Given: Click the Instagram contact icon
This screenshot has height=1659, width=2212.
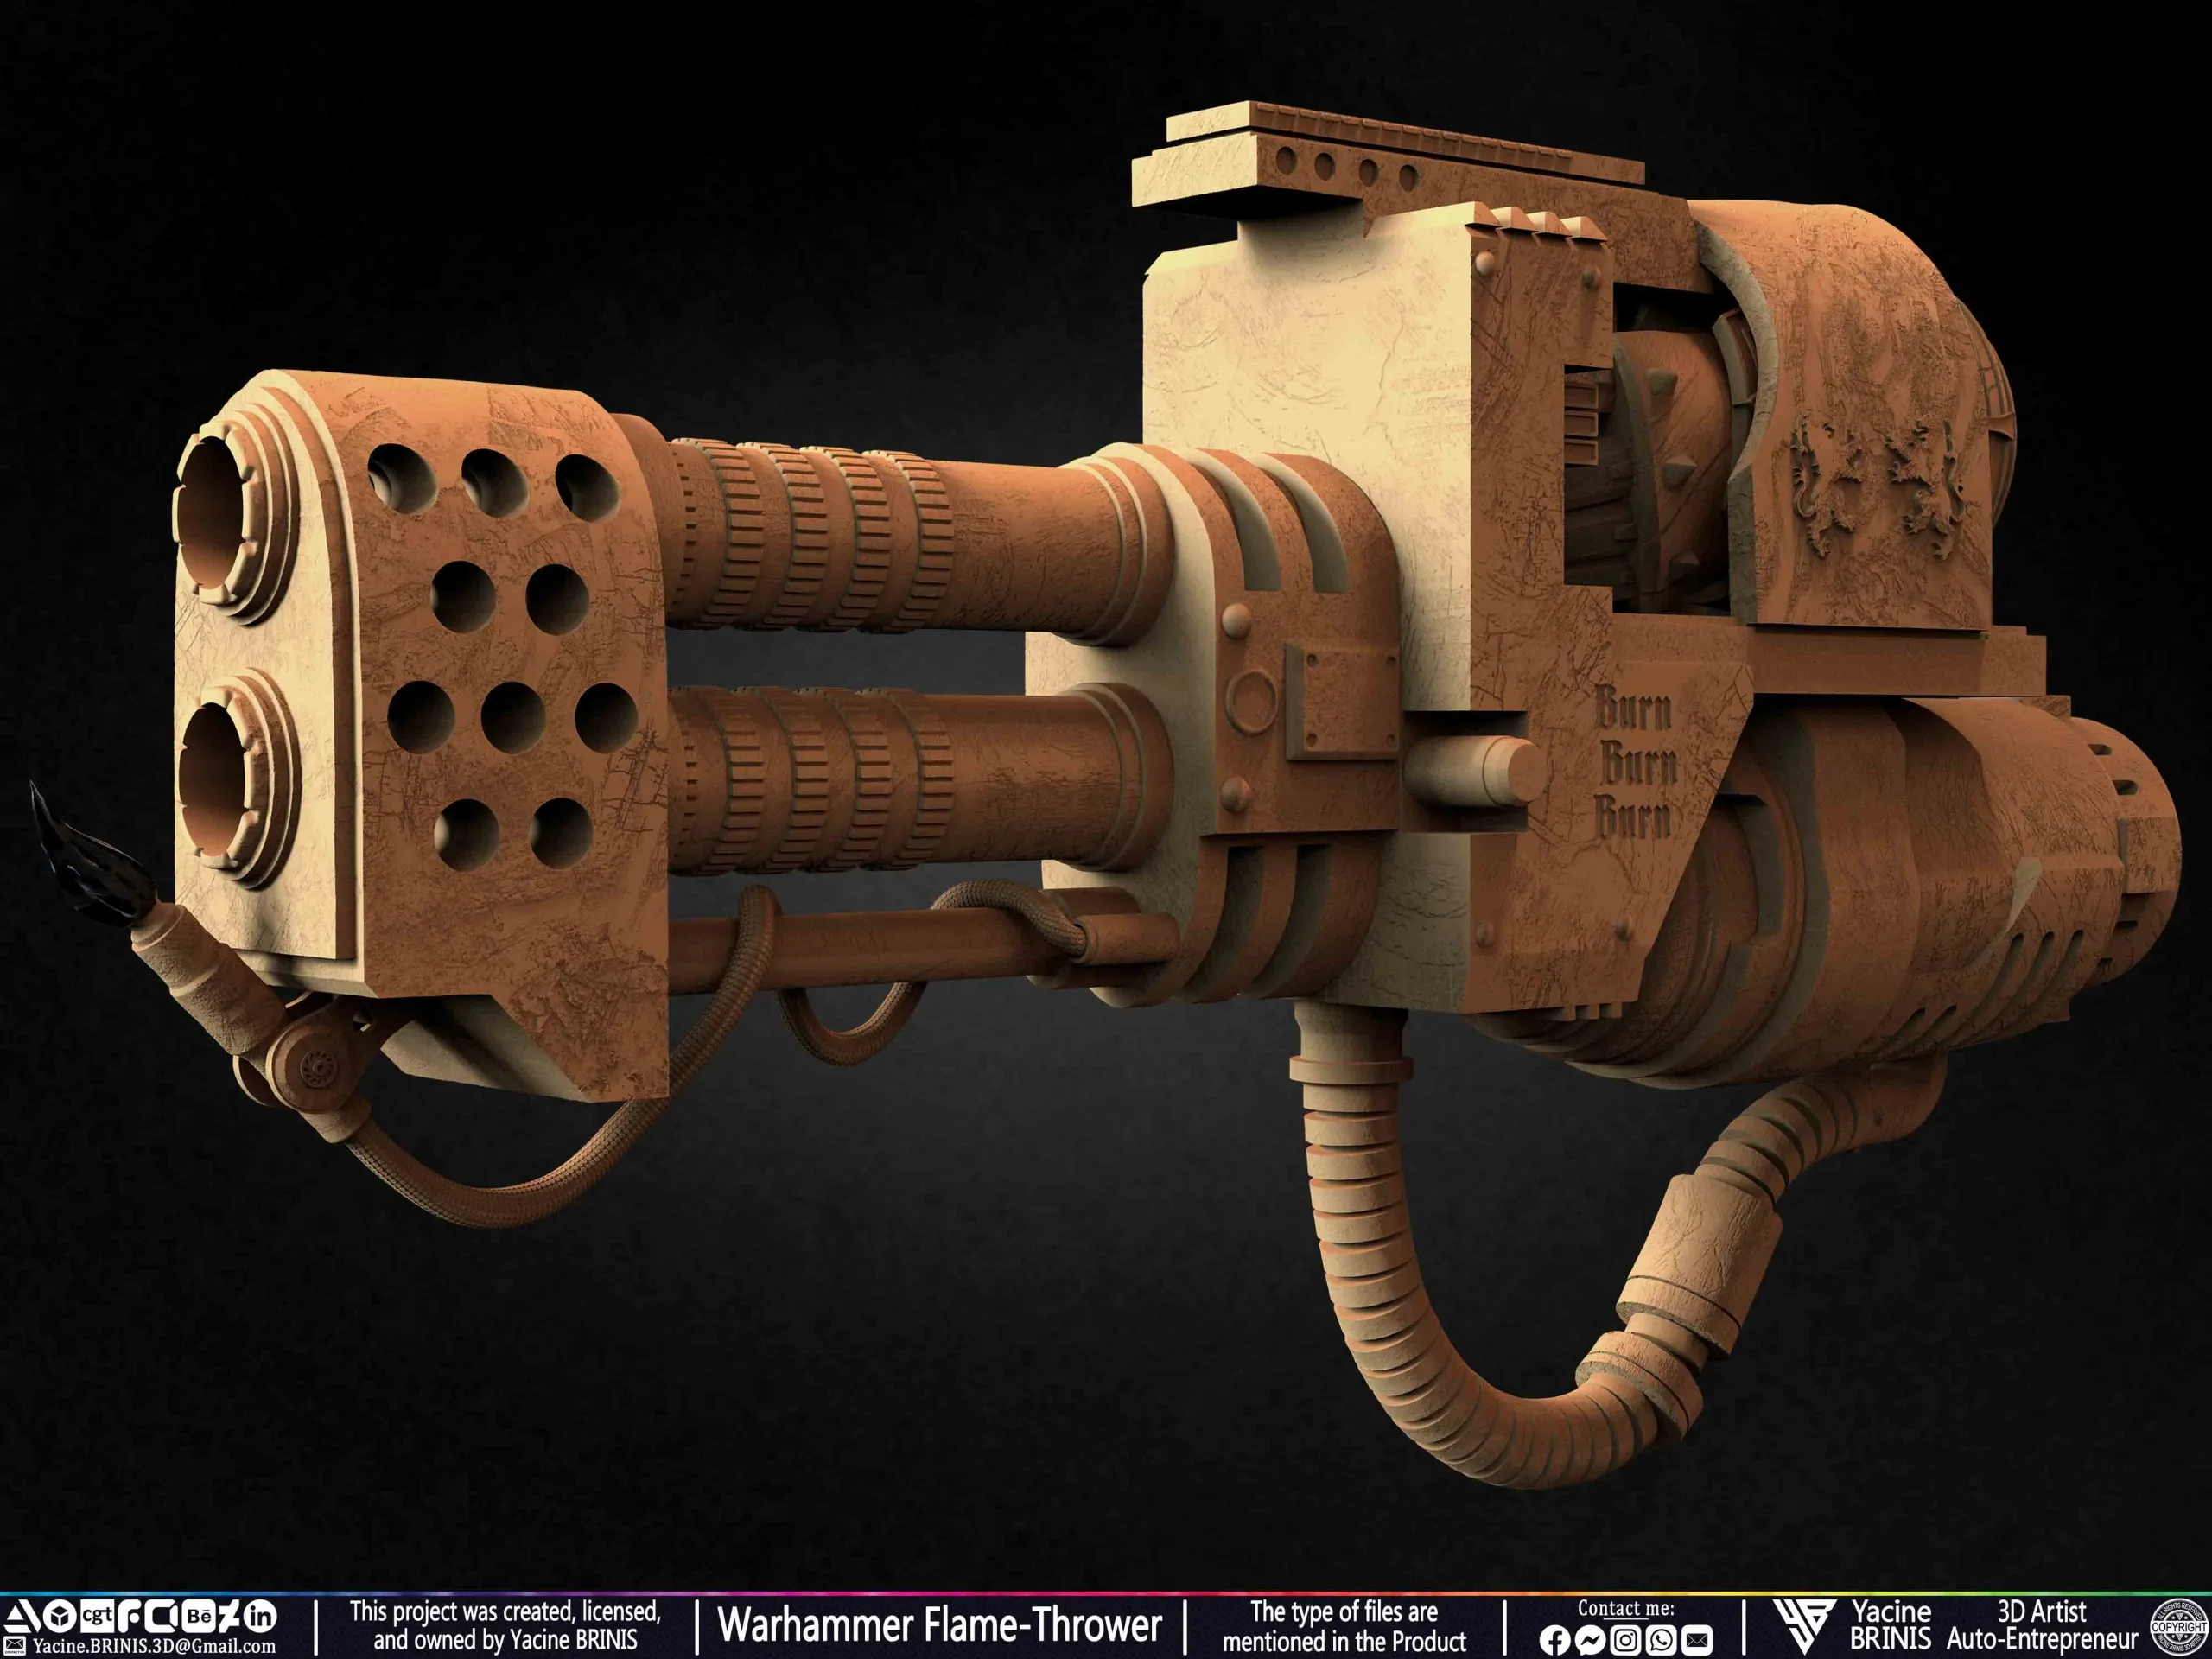Looking at the screenshot, I should click(x=1625, y=1641).
